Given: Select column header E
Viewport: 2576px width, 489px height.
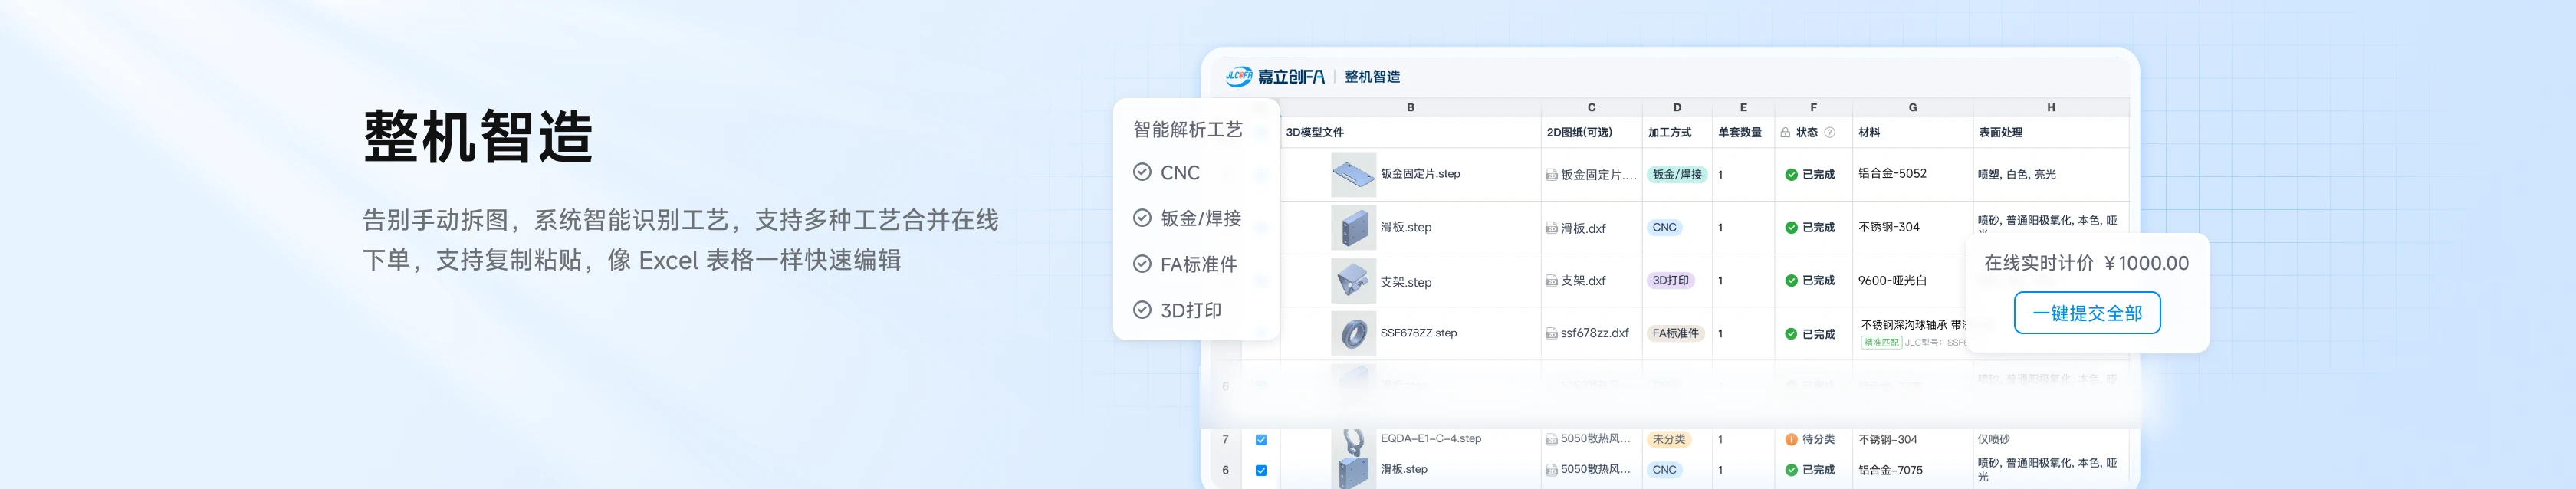Looking at the screenshot, I should [x=1743, y=107].
